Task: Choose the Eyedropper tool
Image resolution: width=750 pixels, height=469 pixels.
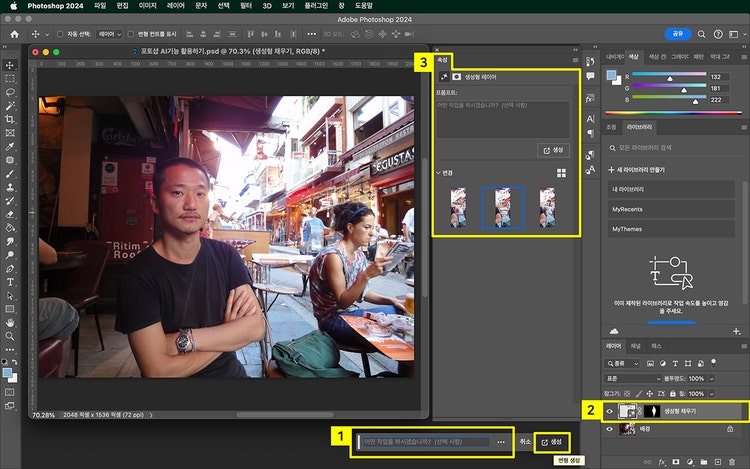Action: (10, 146)
